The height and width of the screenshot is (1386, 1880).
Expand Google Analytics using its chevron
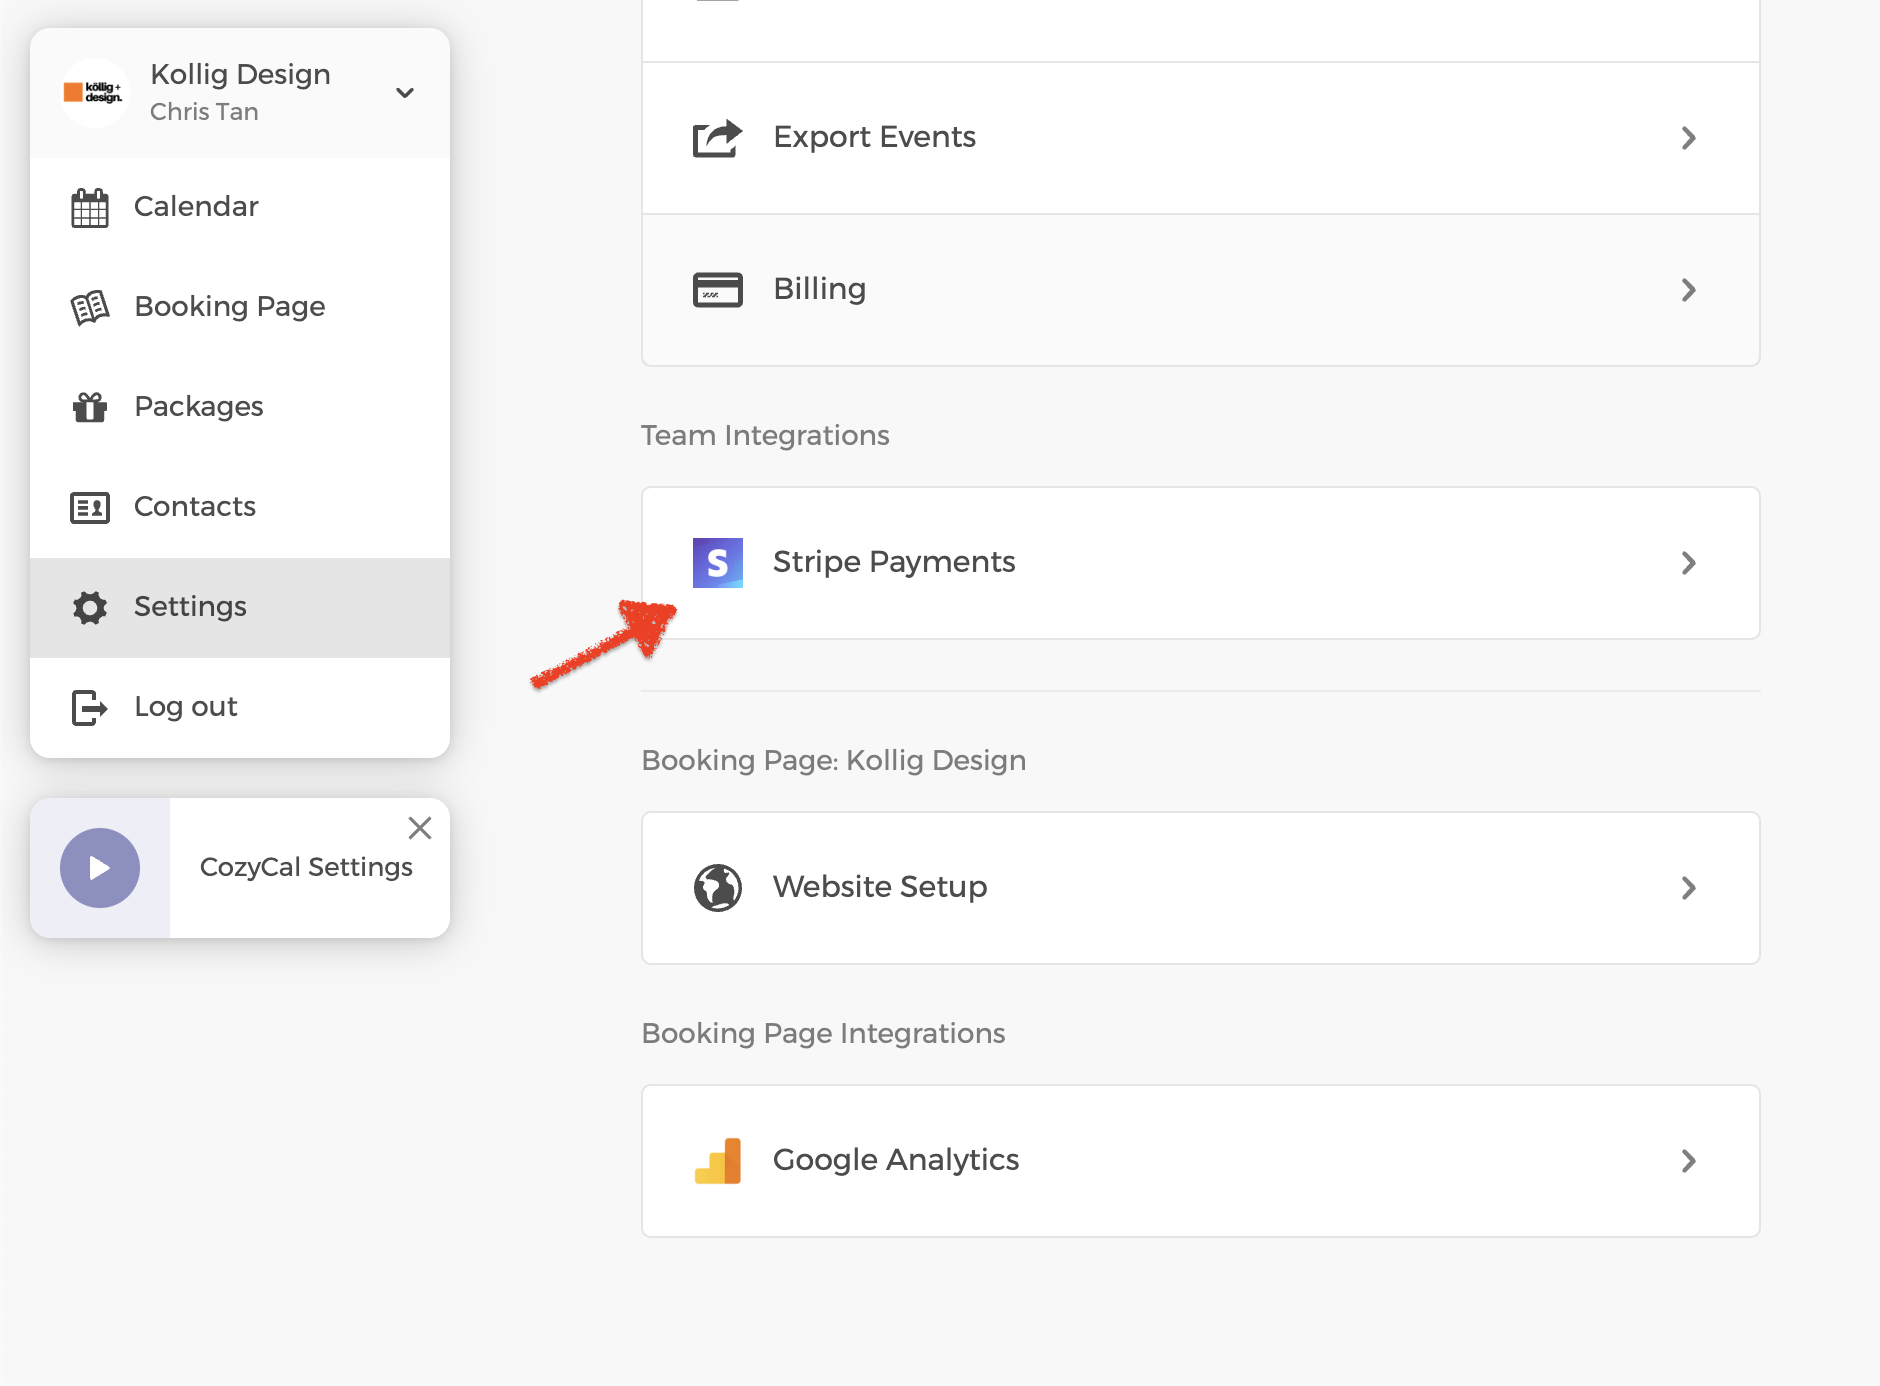[1689, 1161]
